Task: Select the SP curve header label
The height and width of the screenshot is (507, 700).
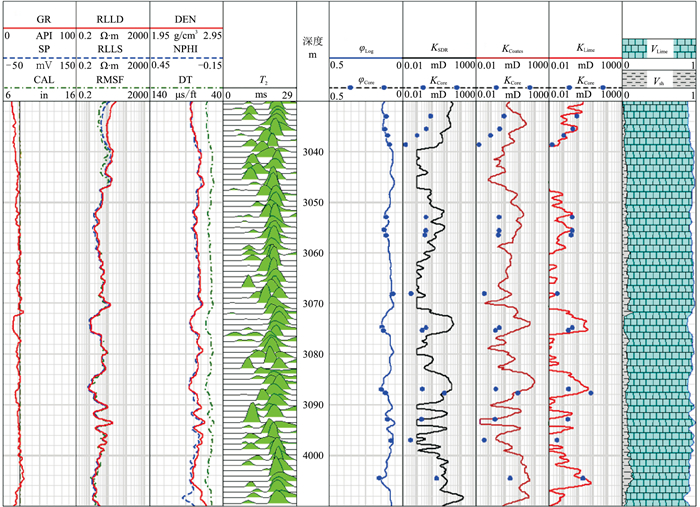Action: (41, 48)
